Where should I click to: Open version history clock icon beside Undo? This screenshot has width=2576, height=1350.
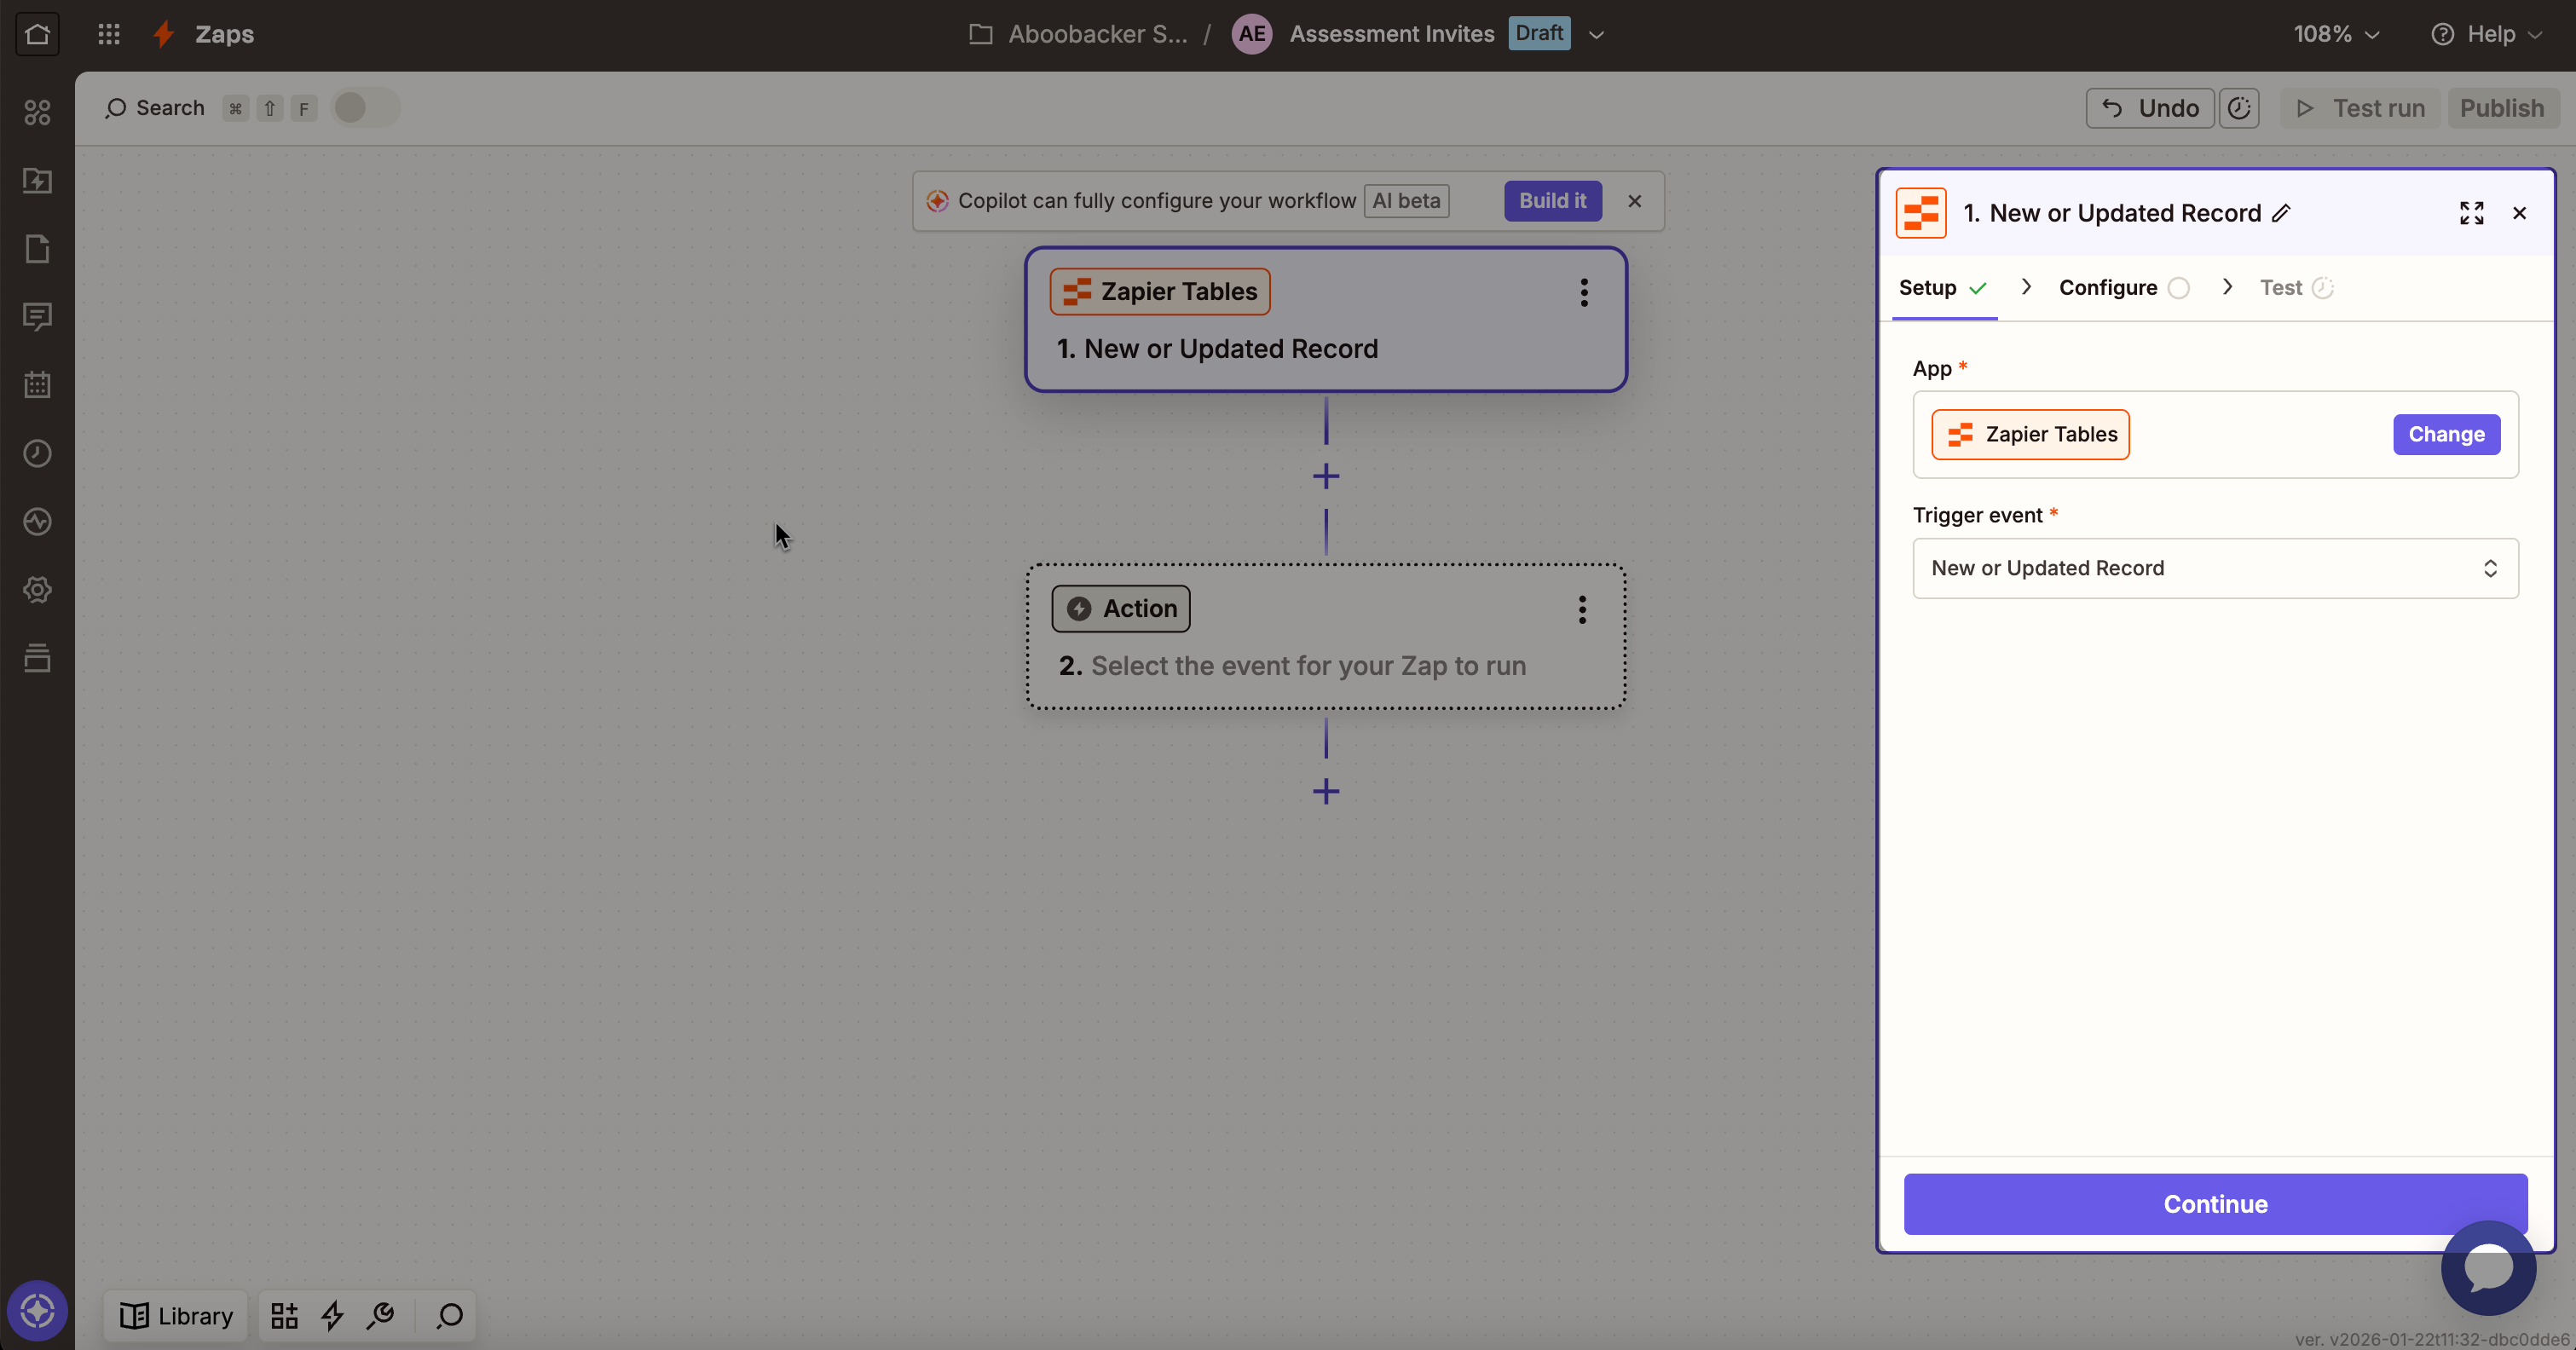pos(2239,108)
